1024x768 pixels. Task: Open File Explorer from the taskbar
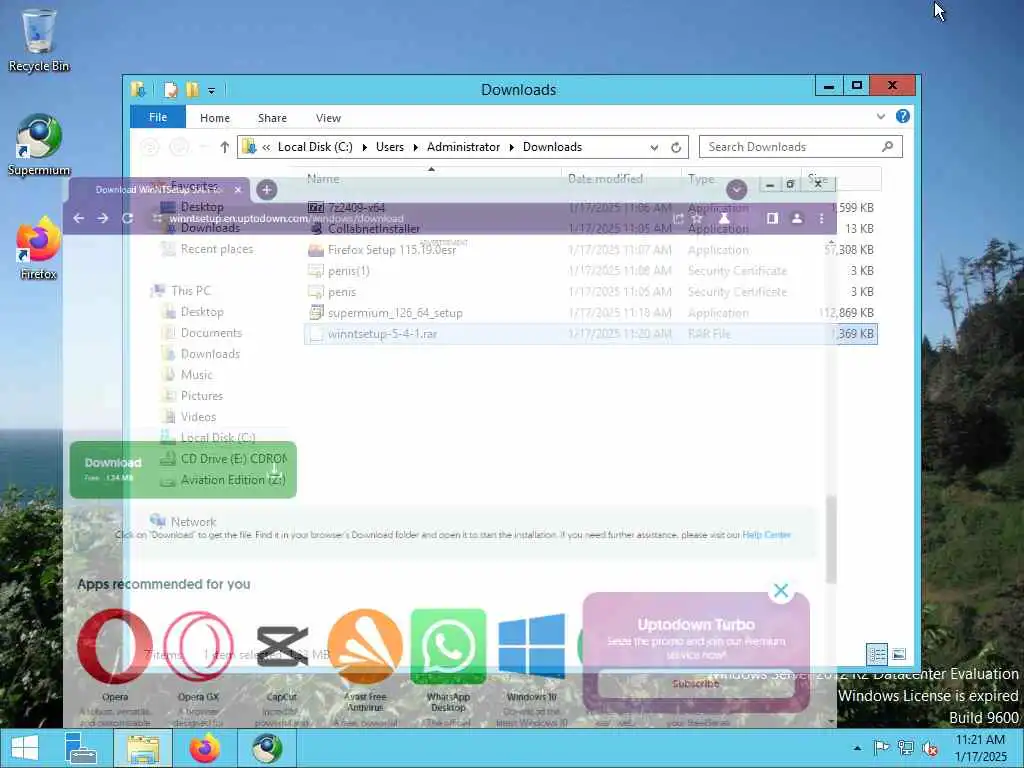142,748
